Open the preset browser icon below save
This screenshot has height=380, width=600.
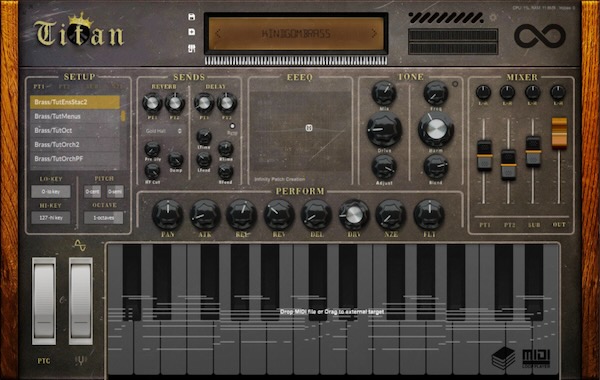coord(192,49)
